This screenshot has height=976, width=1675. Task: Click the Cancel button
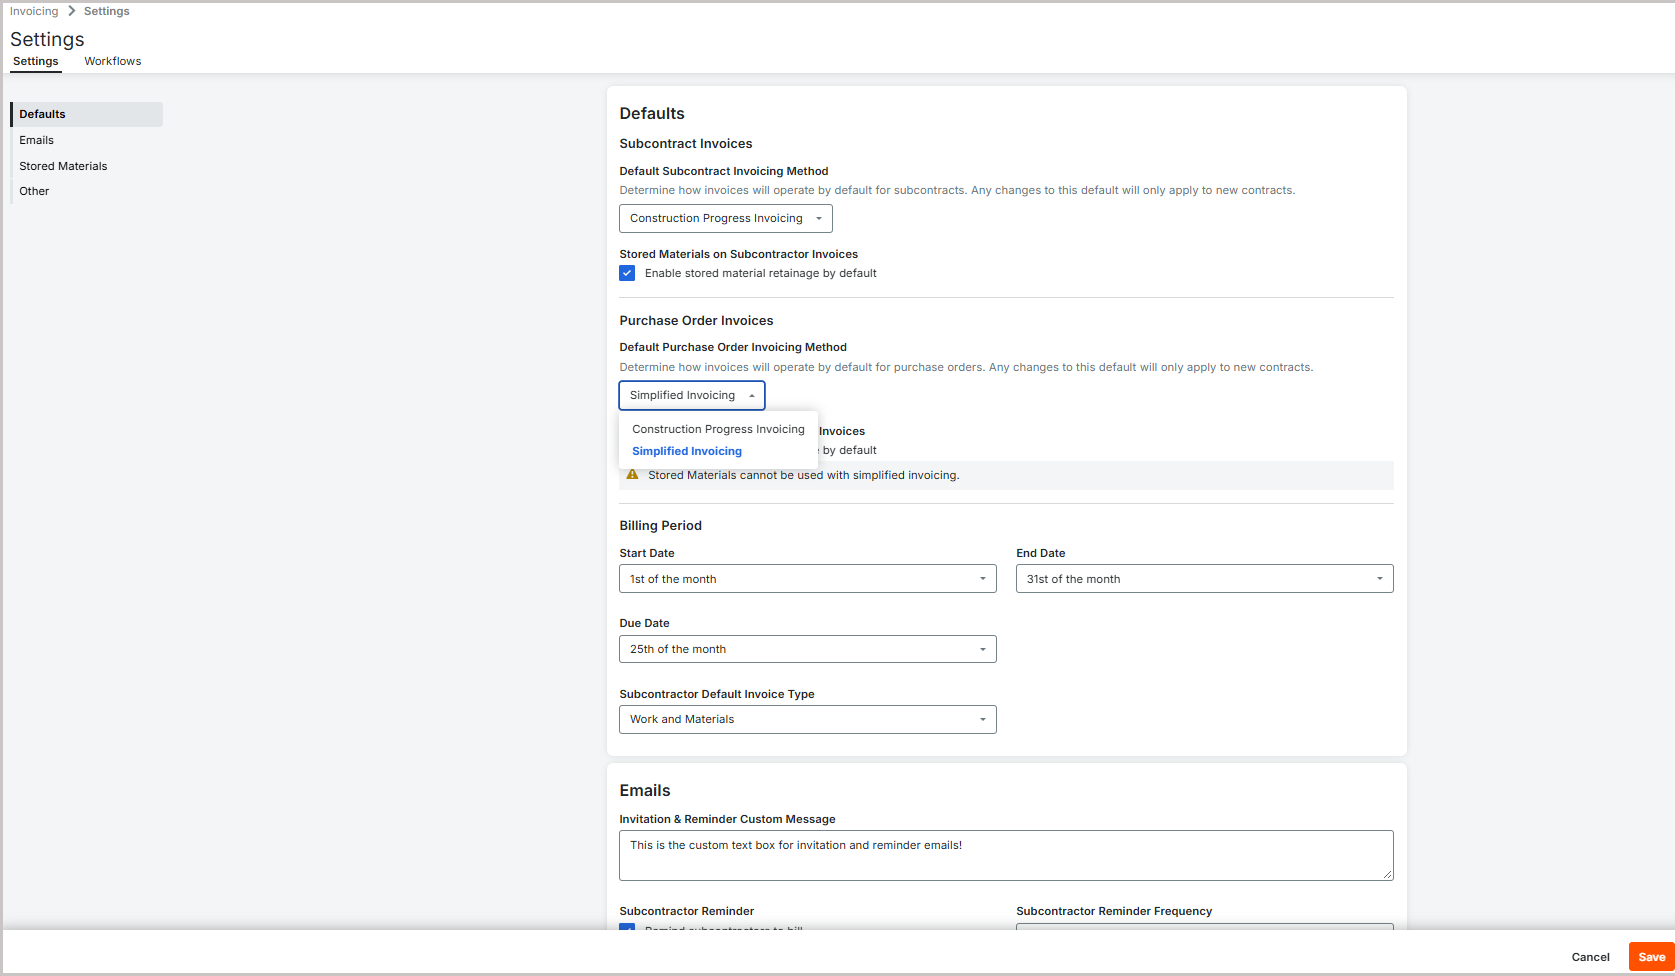[x=1590, y=957]
